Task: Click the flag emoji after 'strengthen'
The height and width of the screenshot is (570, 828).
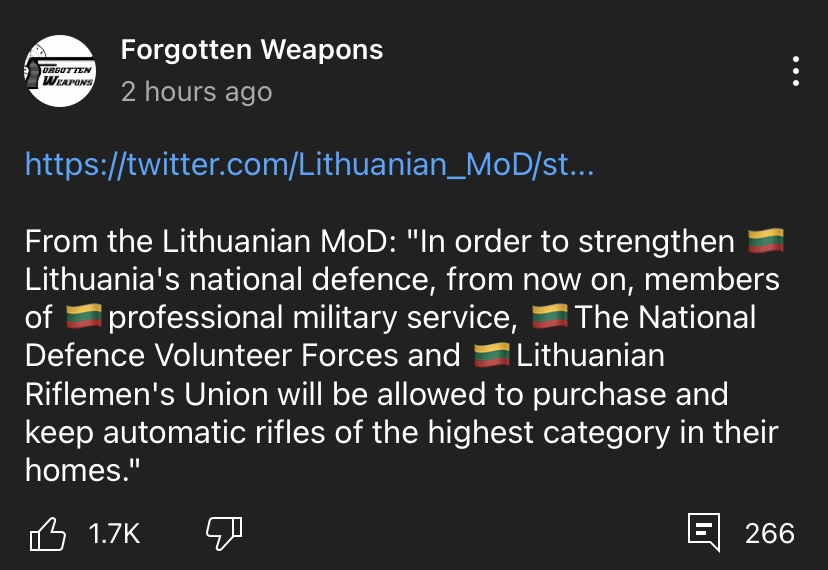Action: [766, 241]
